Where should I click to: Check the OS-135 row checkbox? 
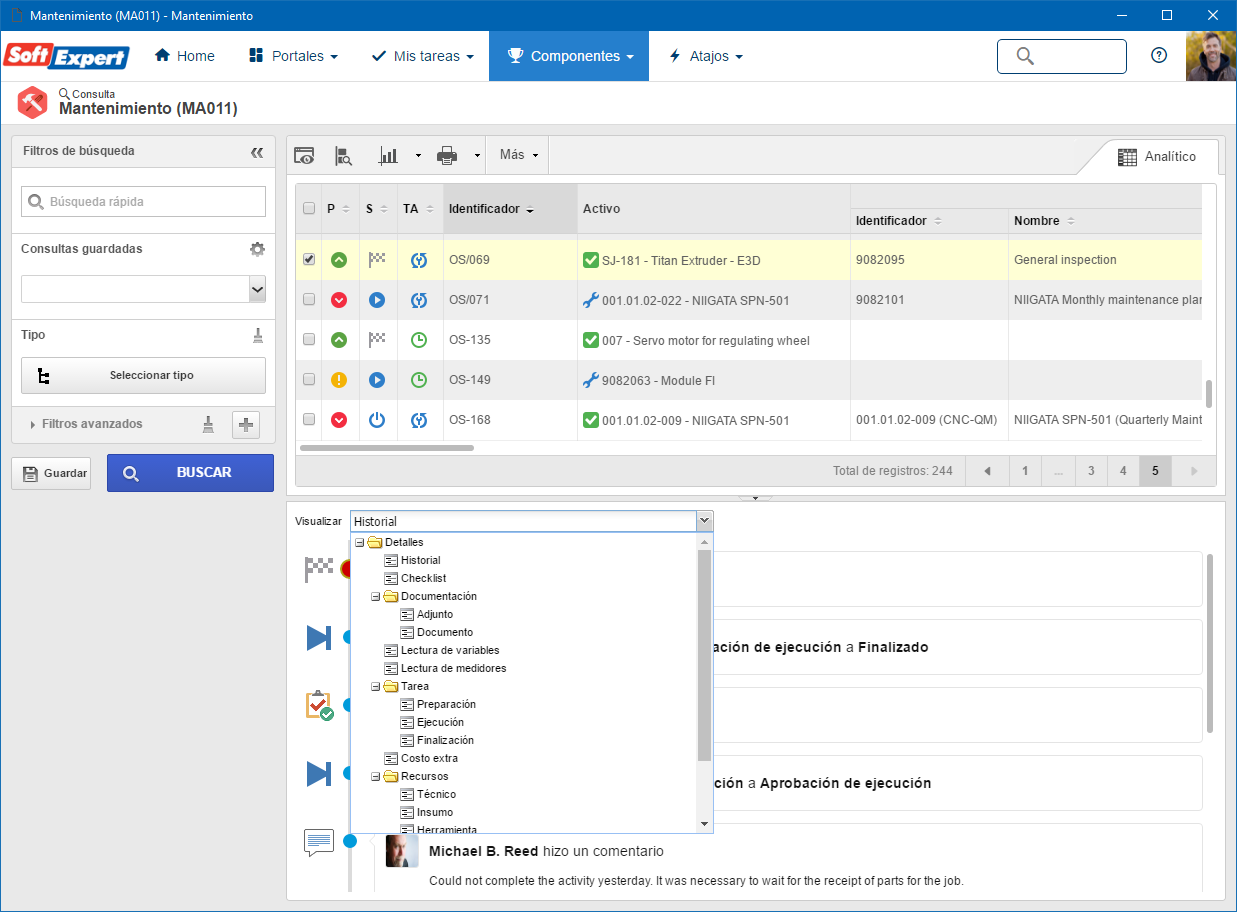coord(309,339)
